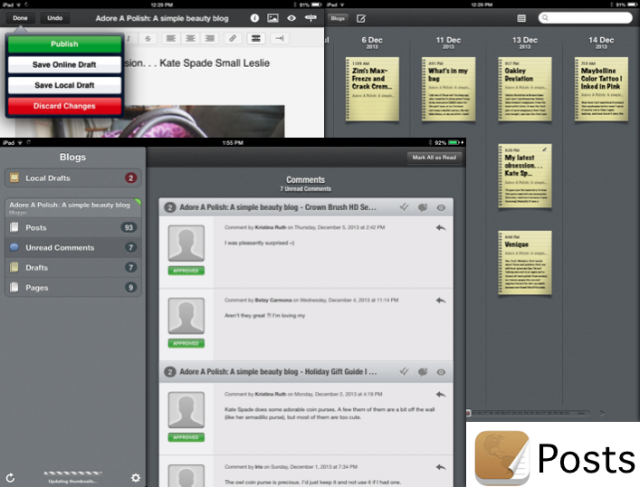Choose Save Local Draft
Viewport: 640px width, 488px height.
(x=64, y=85)
